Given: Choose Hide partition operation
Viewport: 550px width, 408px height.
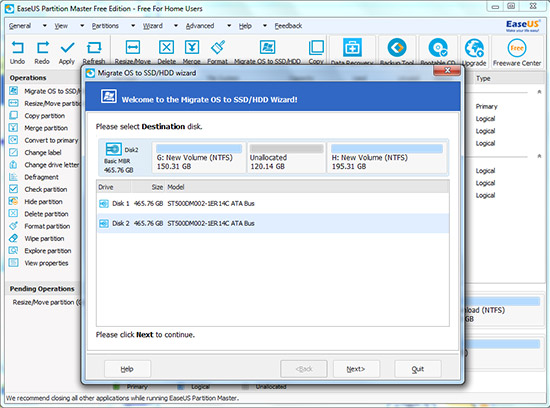Looking at the screenshot, I should [x=43, y=202].
